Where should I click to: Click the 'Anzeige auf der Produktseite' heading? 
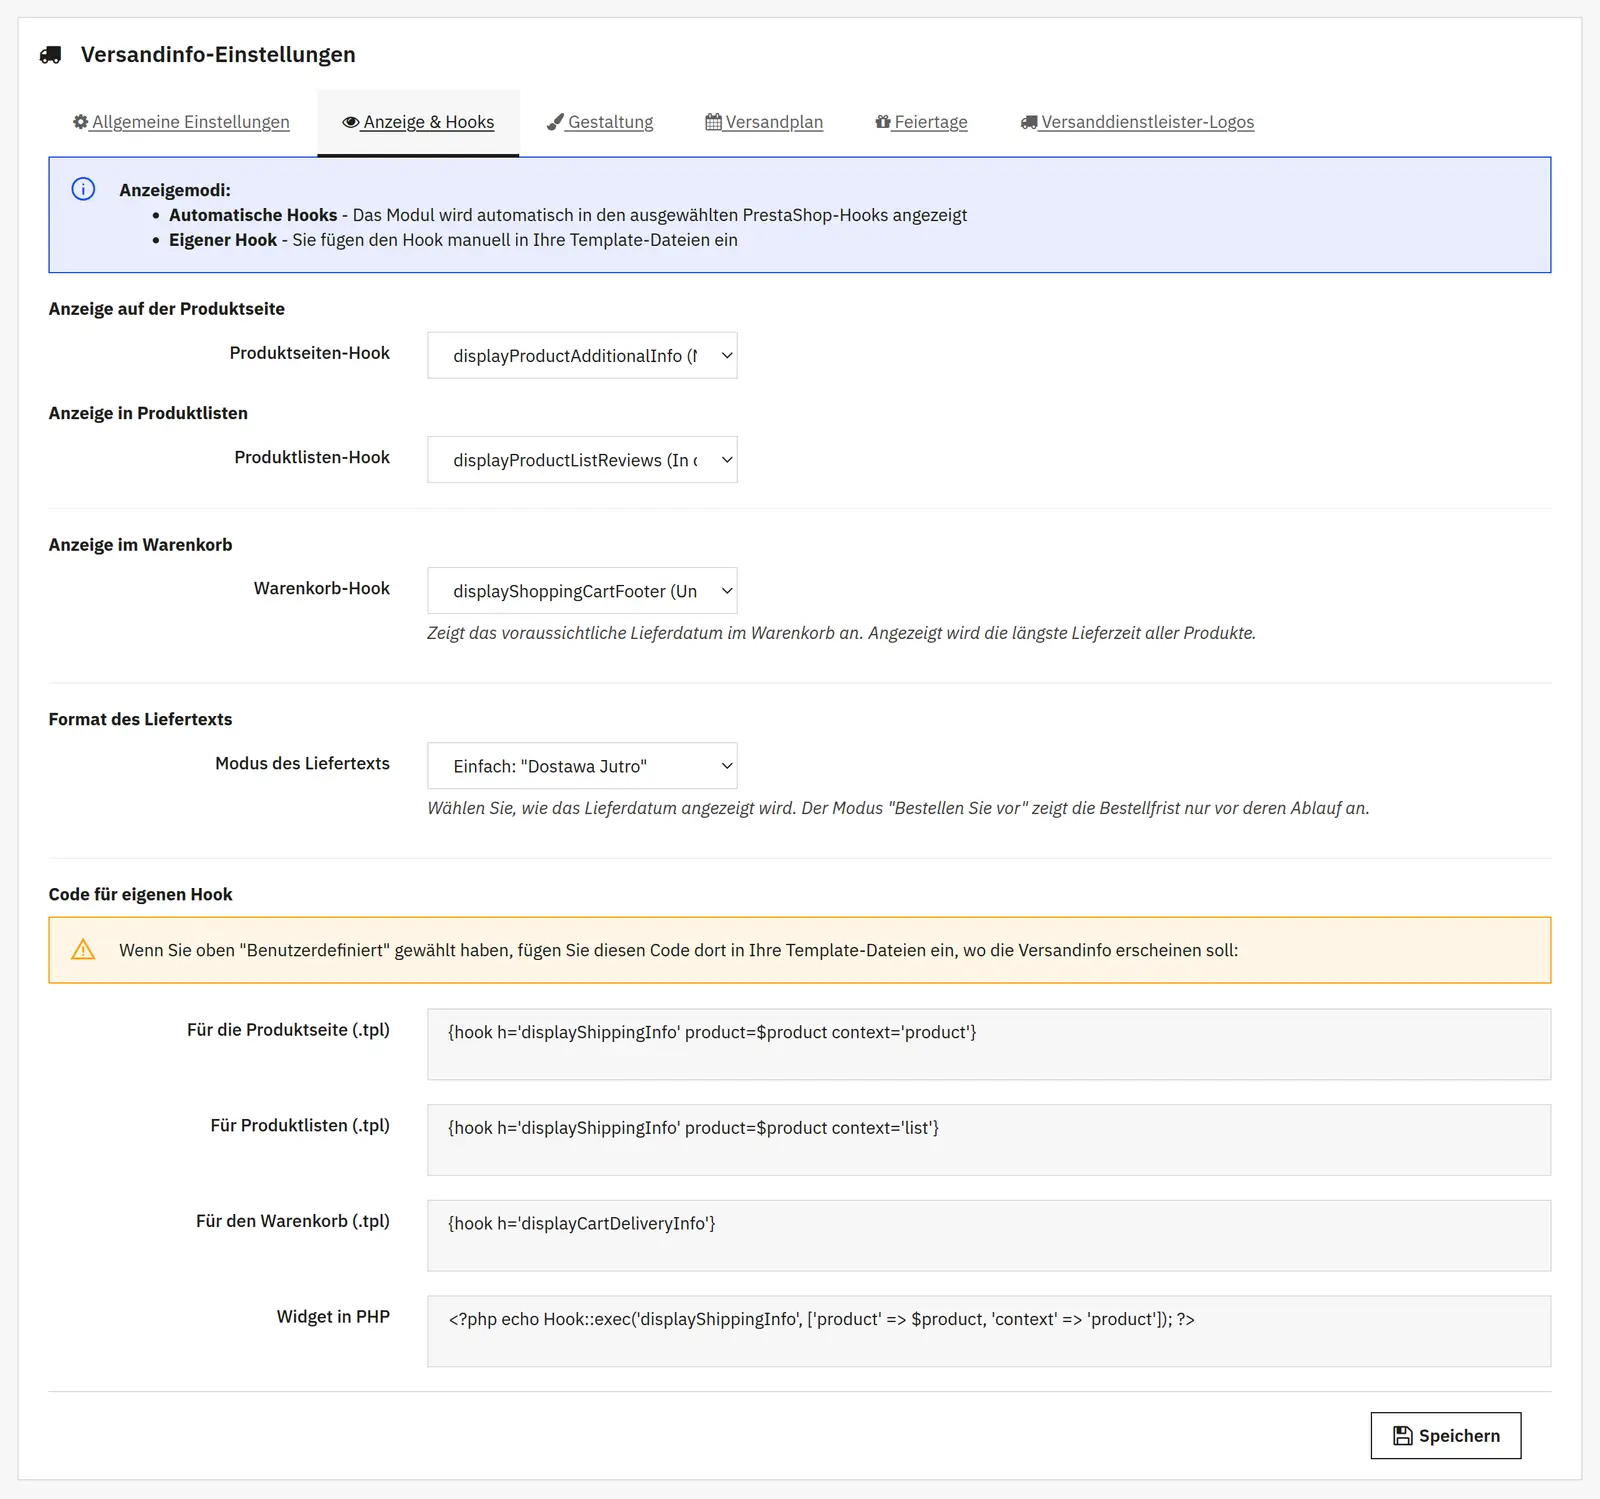[x=167, y=309]
